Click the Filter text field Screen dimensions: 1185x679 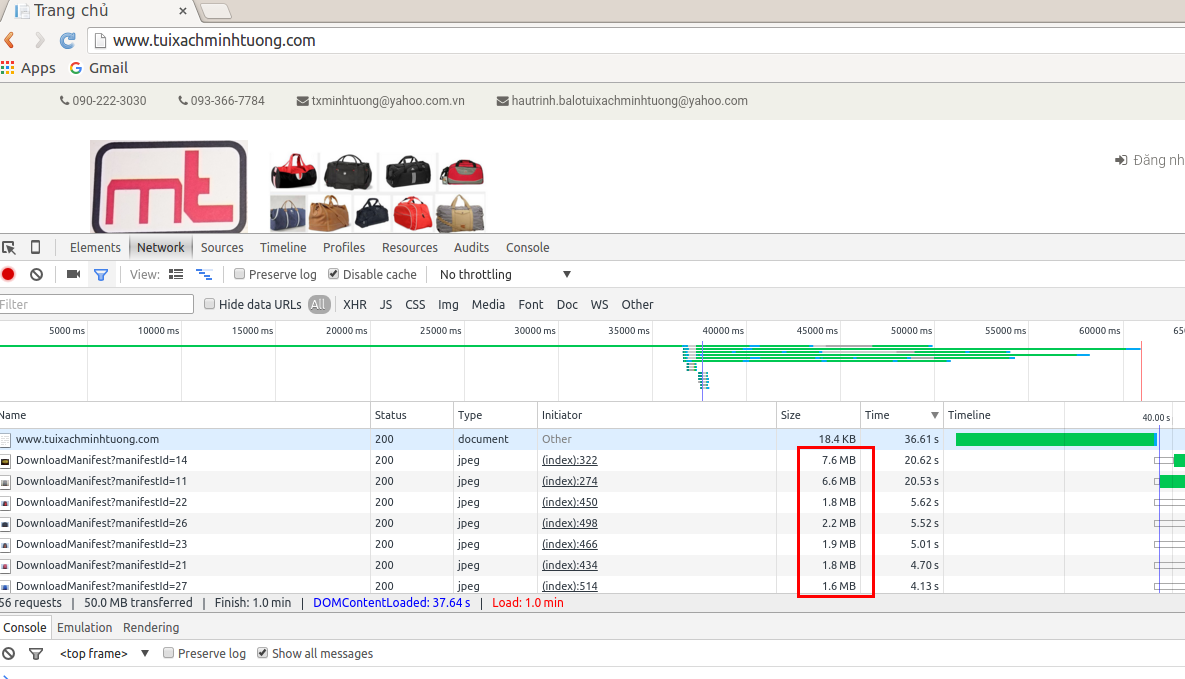pos(96,305)
